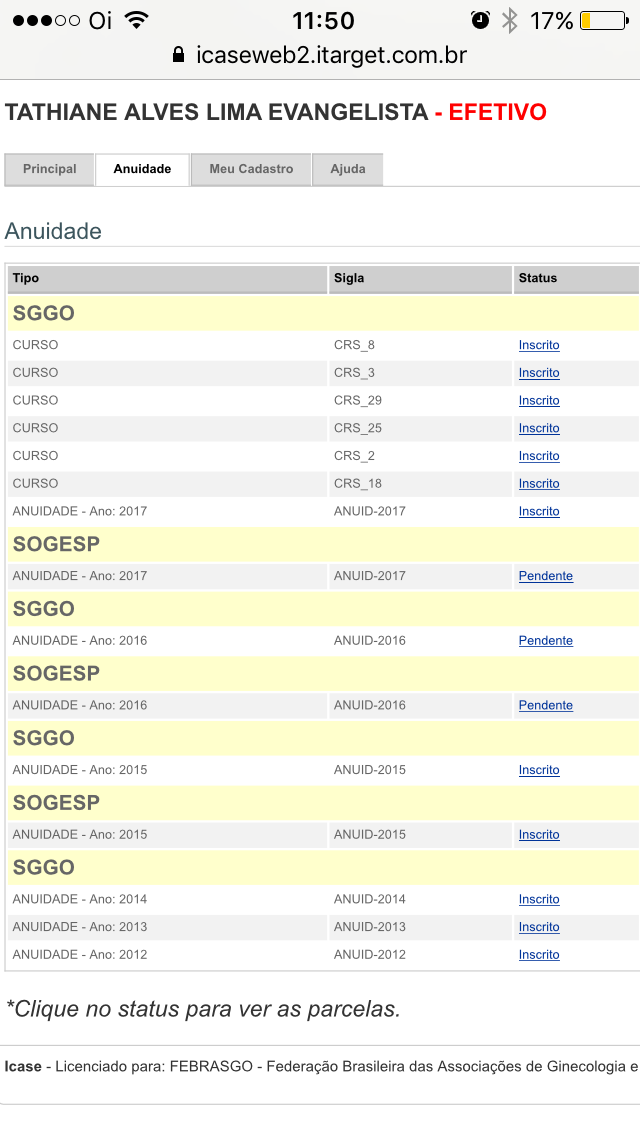Tap the Wi-Fi status icon
This screenshot has width=640, height=1136.
pos(137,20)
